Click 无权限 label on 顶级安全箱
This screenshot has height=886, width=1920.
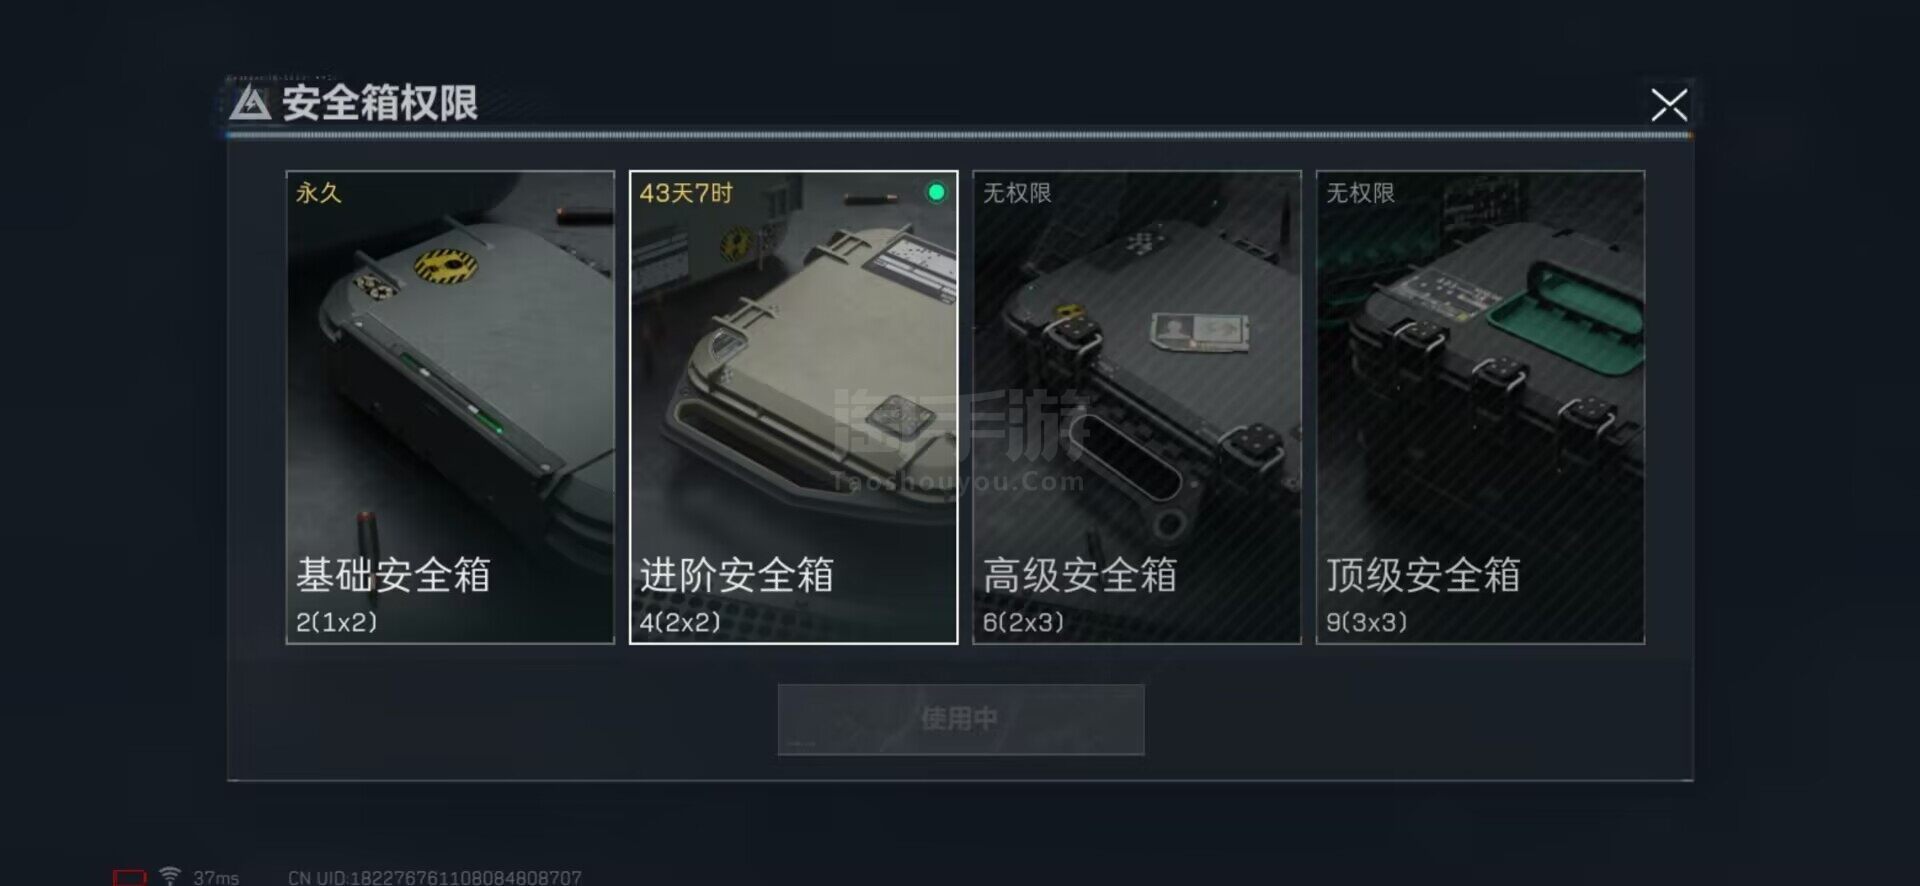1360,192
